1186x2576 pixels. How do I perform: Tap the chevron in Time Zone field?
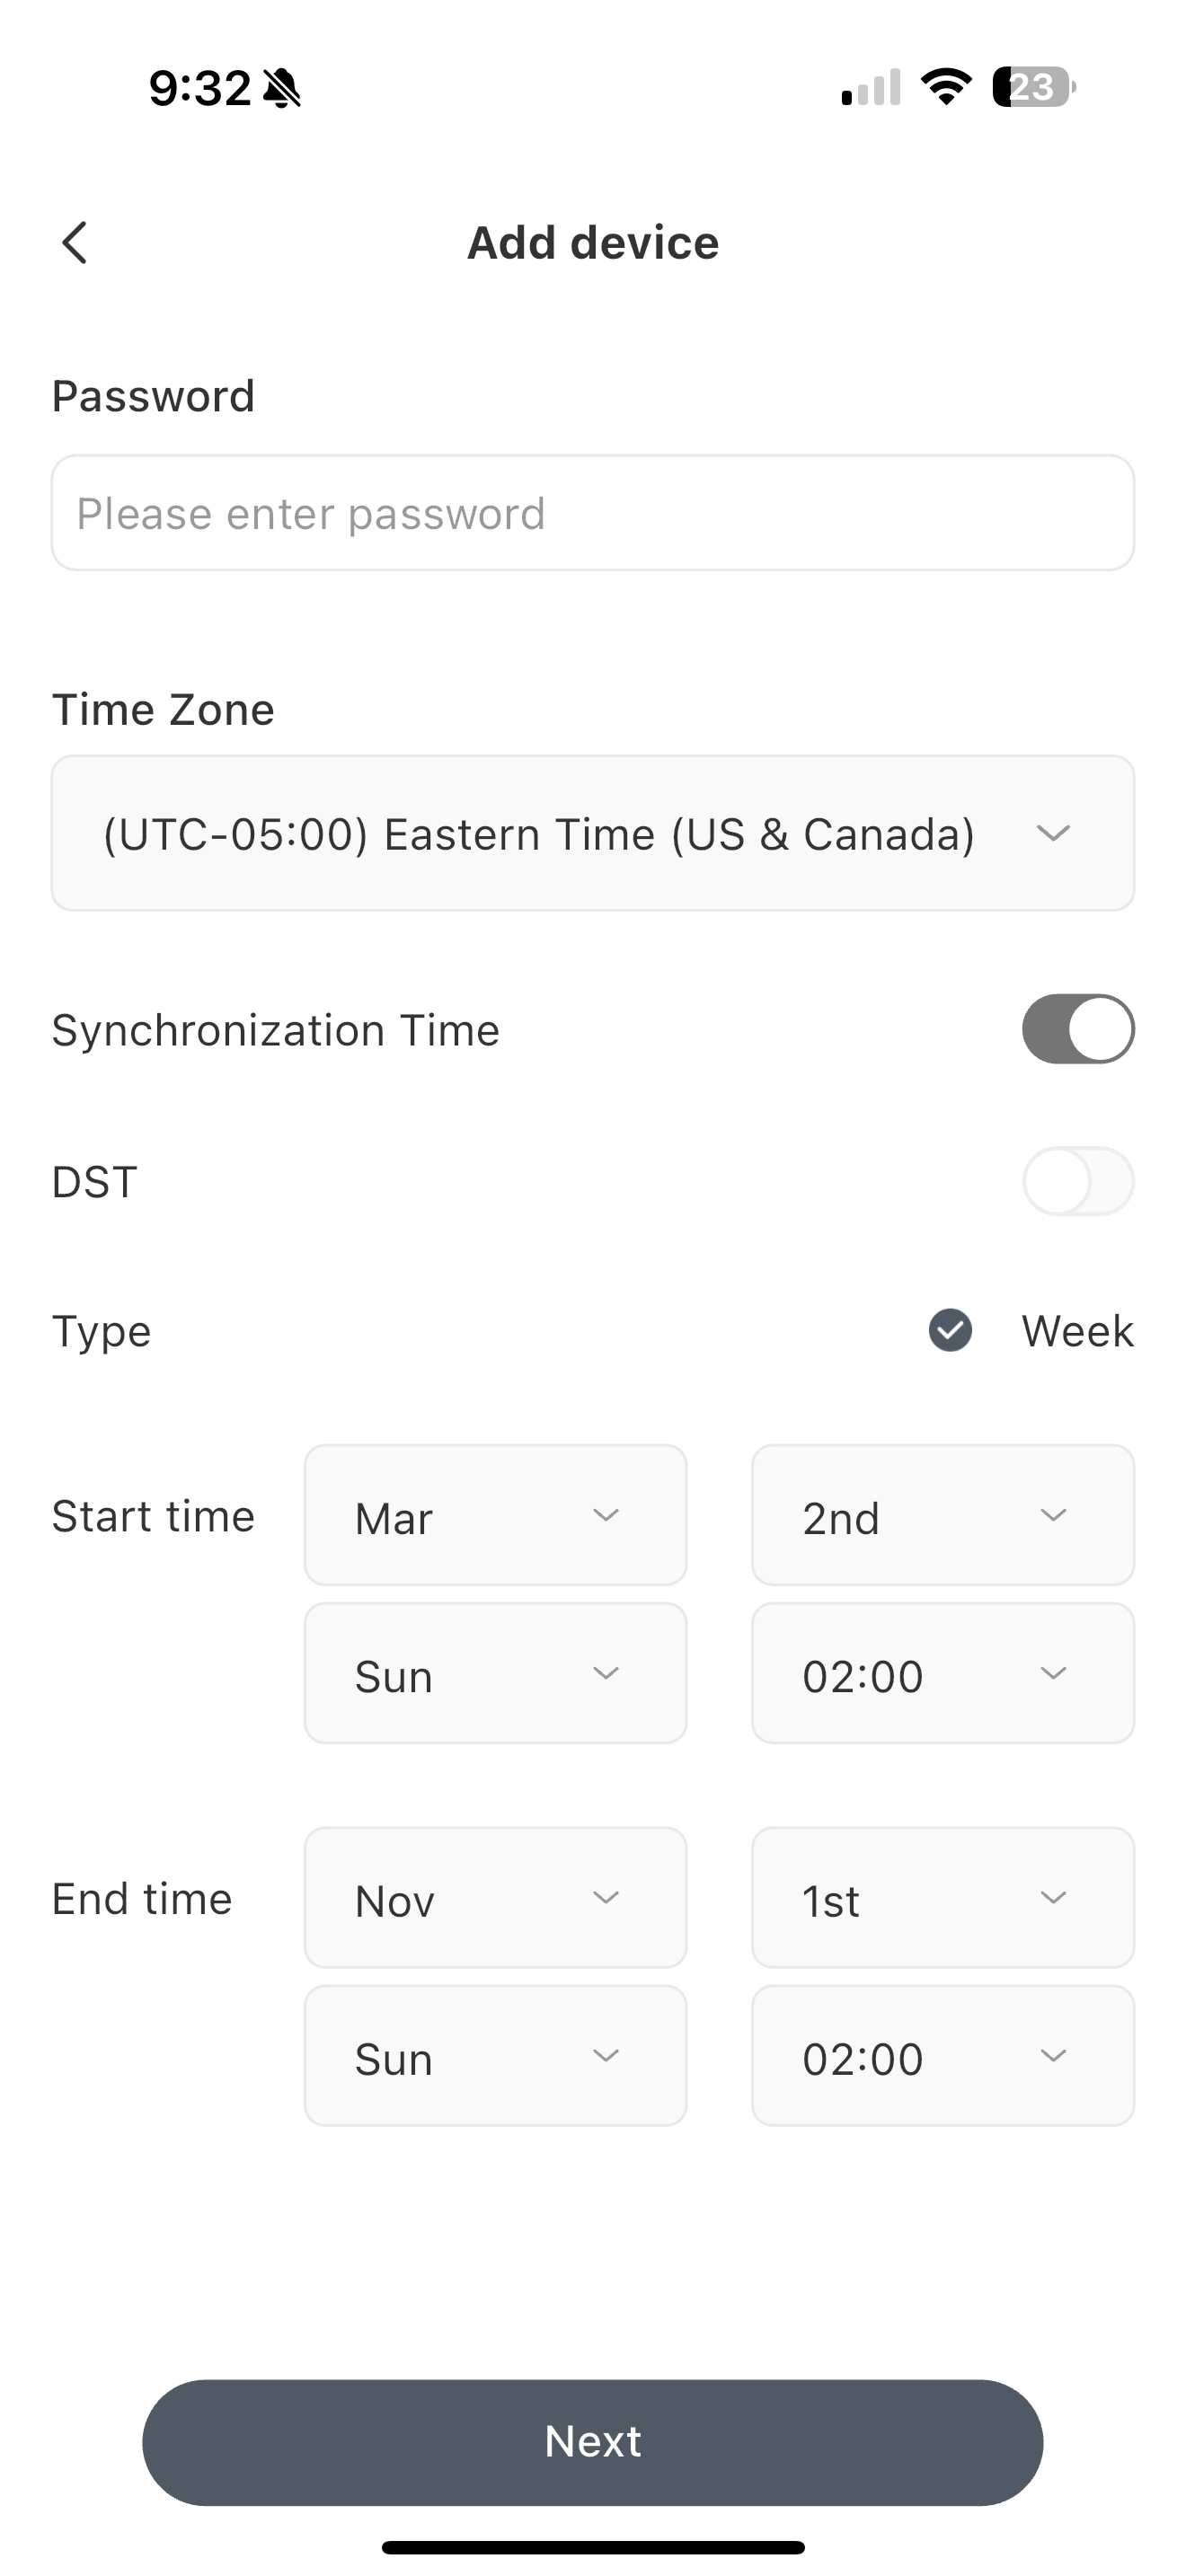pyautogui.click(x=1053, y=833)
